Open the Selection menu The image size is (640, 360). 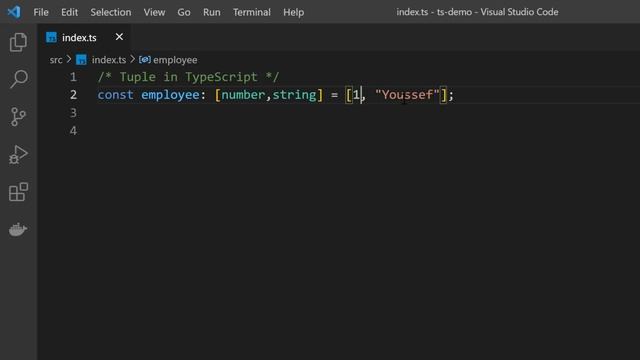point(111,12)
